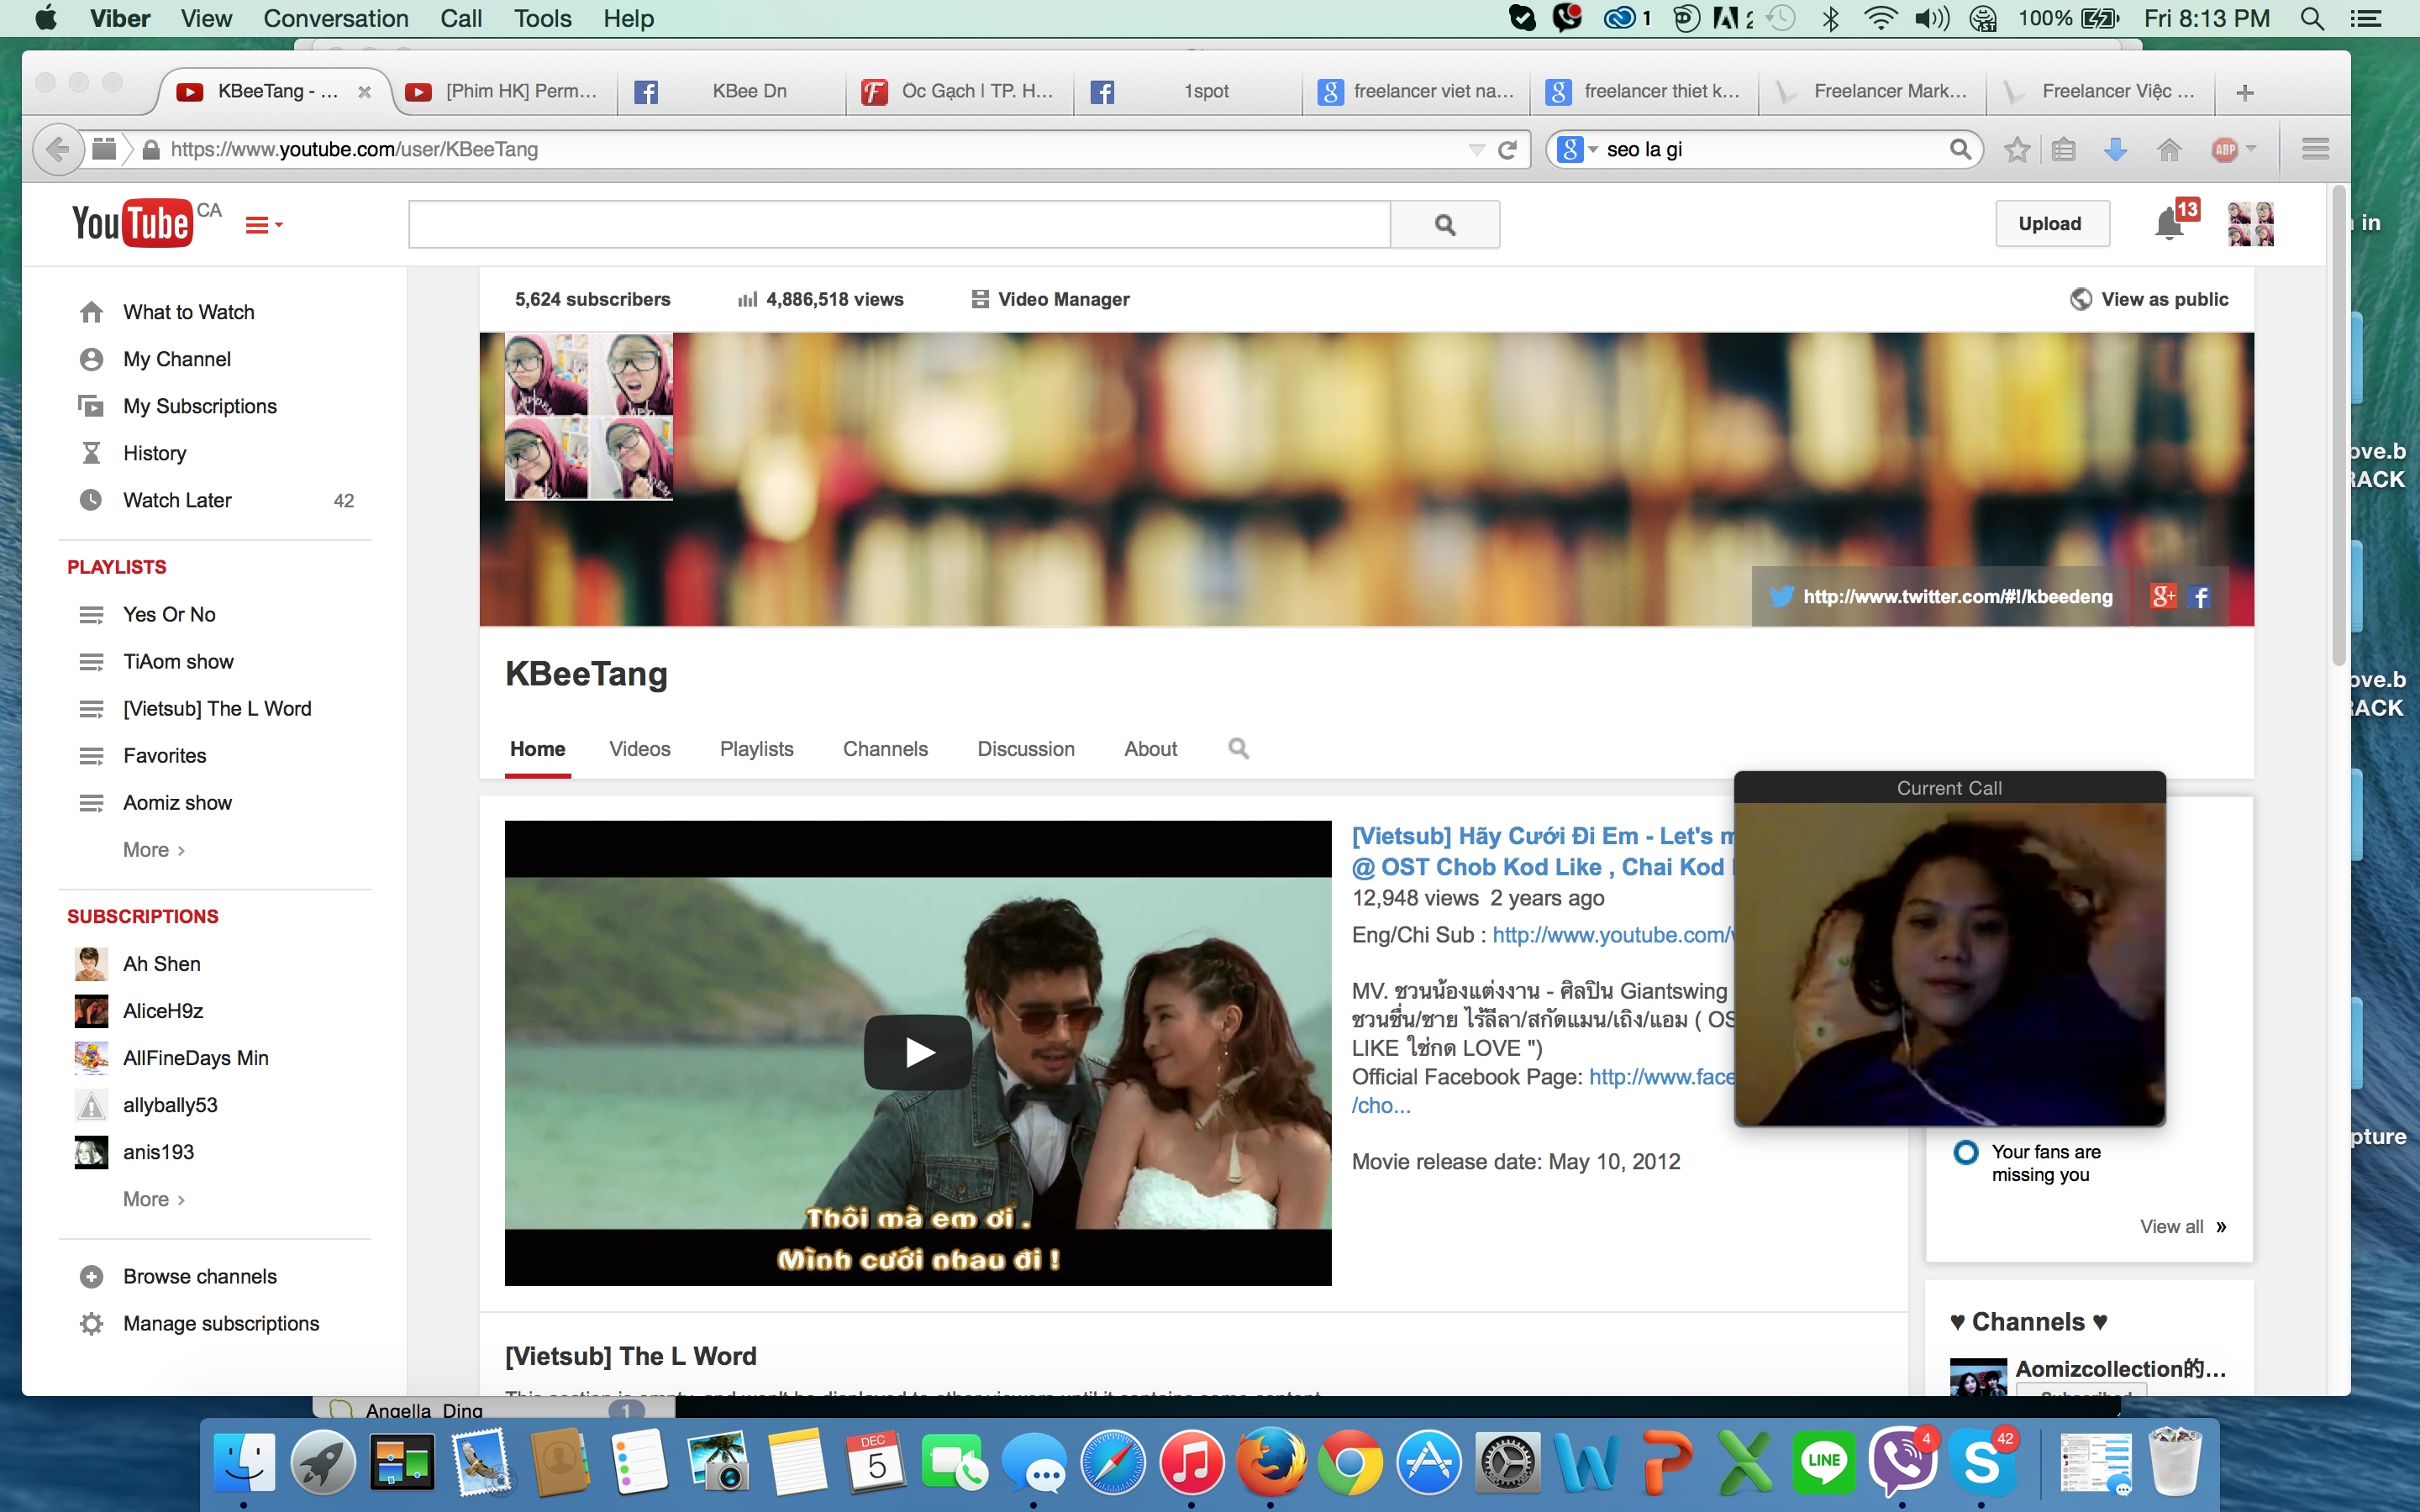Click the Viber icon in the Dock
The width and height of the screenshot is (2420, 1512).
tap(1902, 1461)
